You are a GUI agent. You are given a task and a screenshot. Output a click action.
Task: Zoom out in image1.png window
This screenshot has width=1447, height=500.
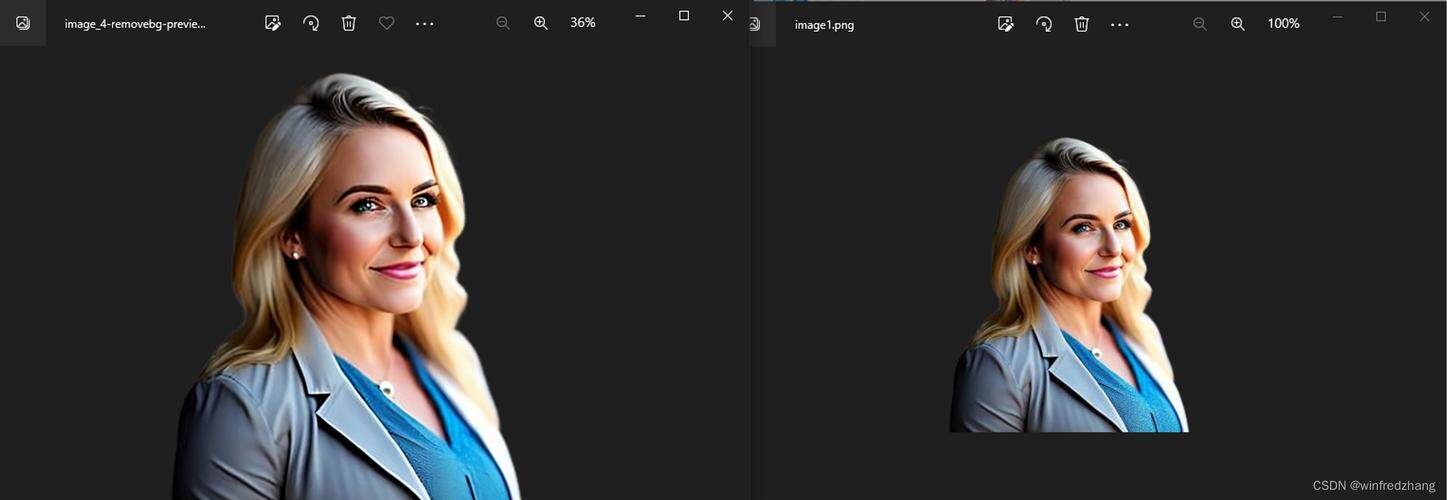tap(1200, 24)
